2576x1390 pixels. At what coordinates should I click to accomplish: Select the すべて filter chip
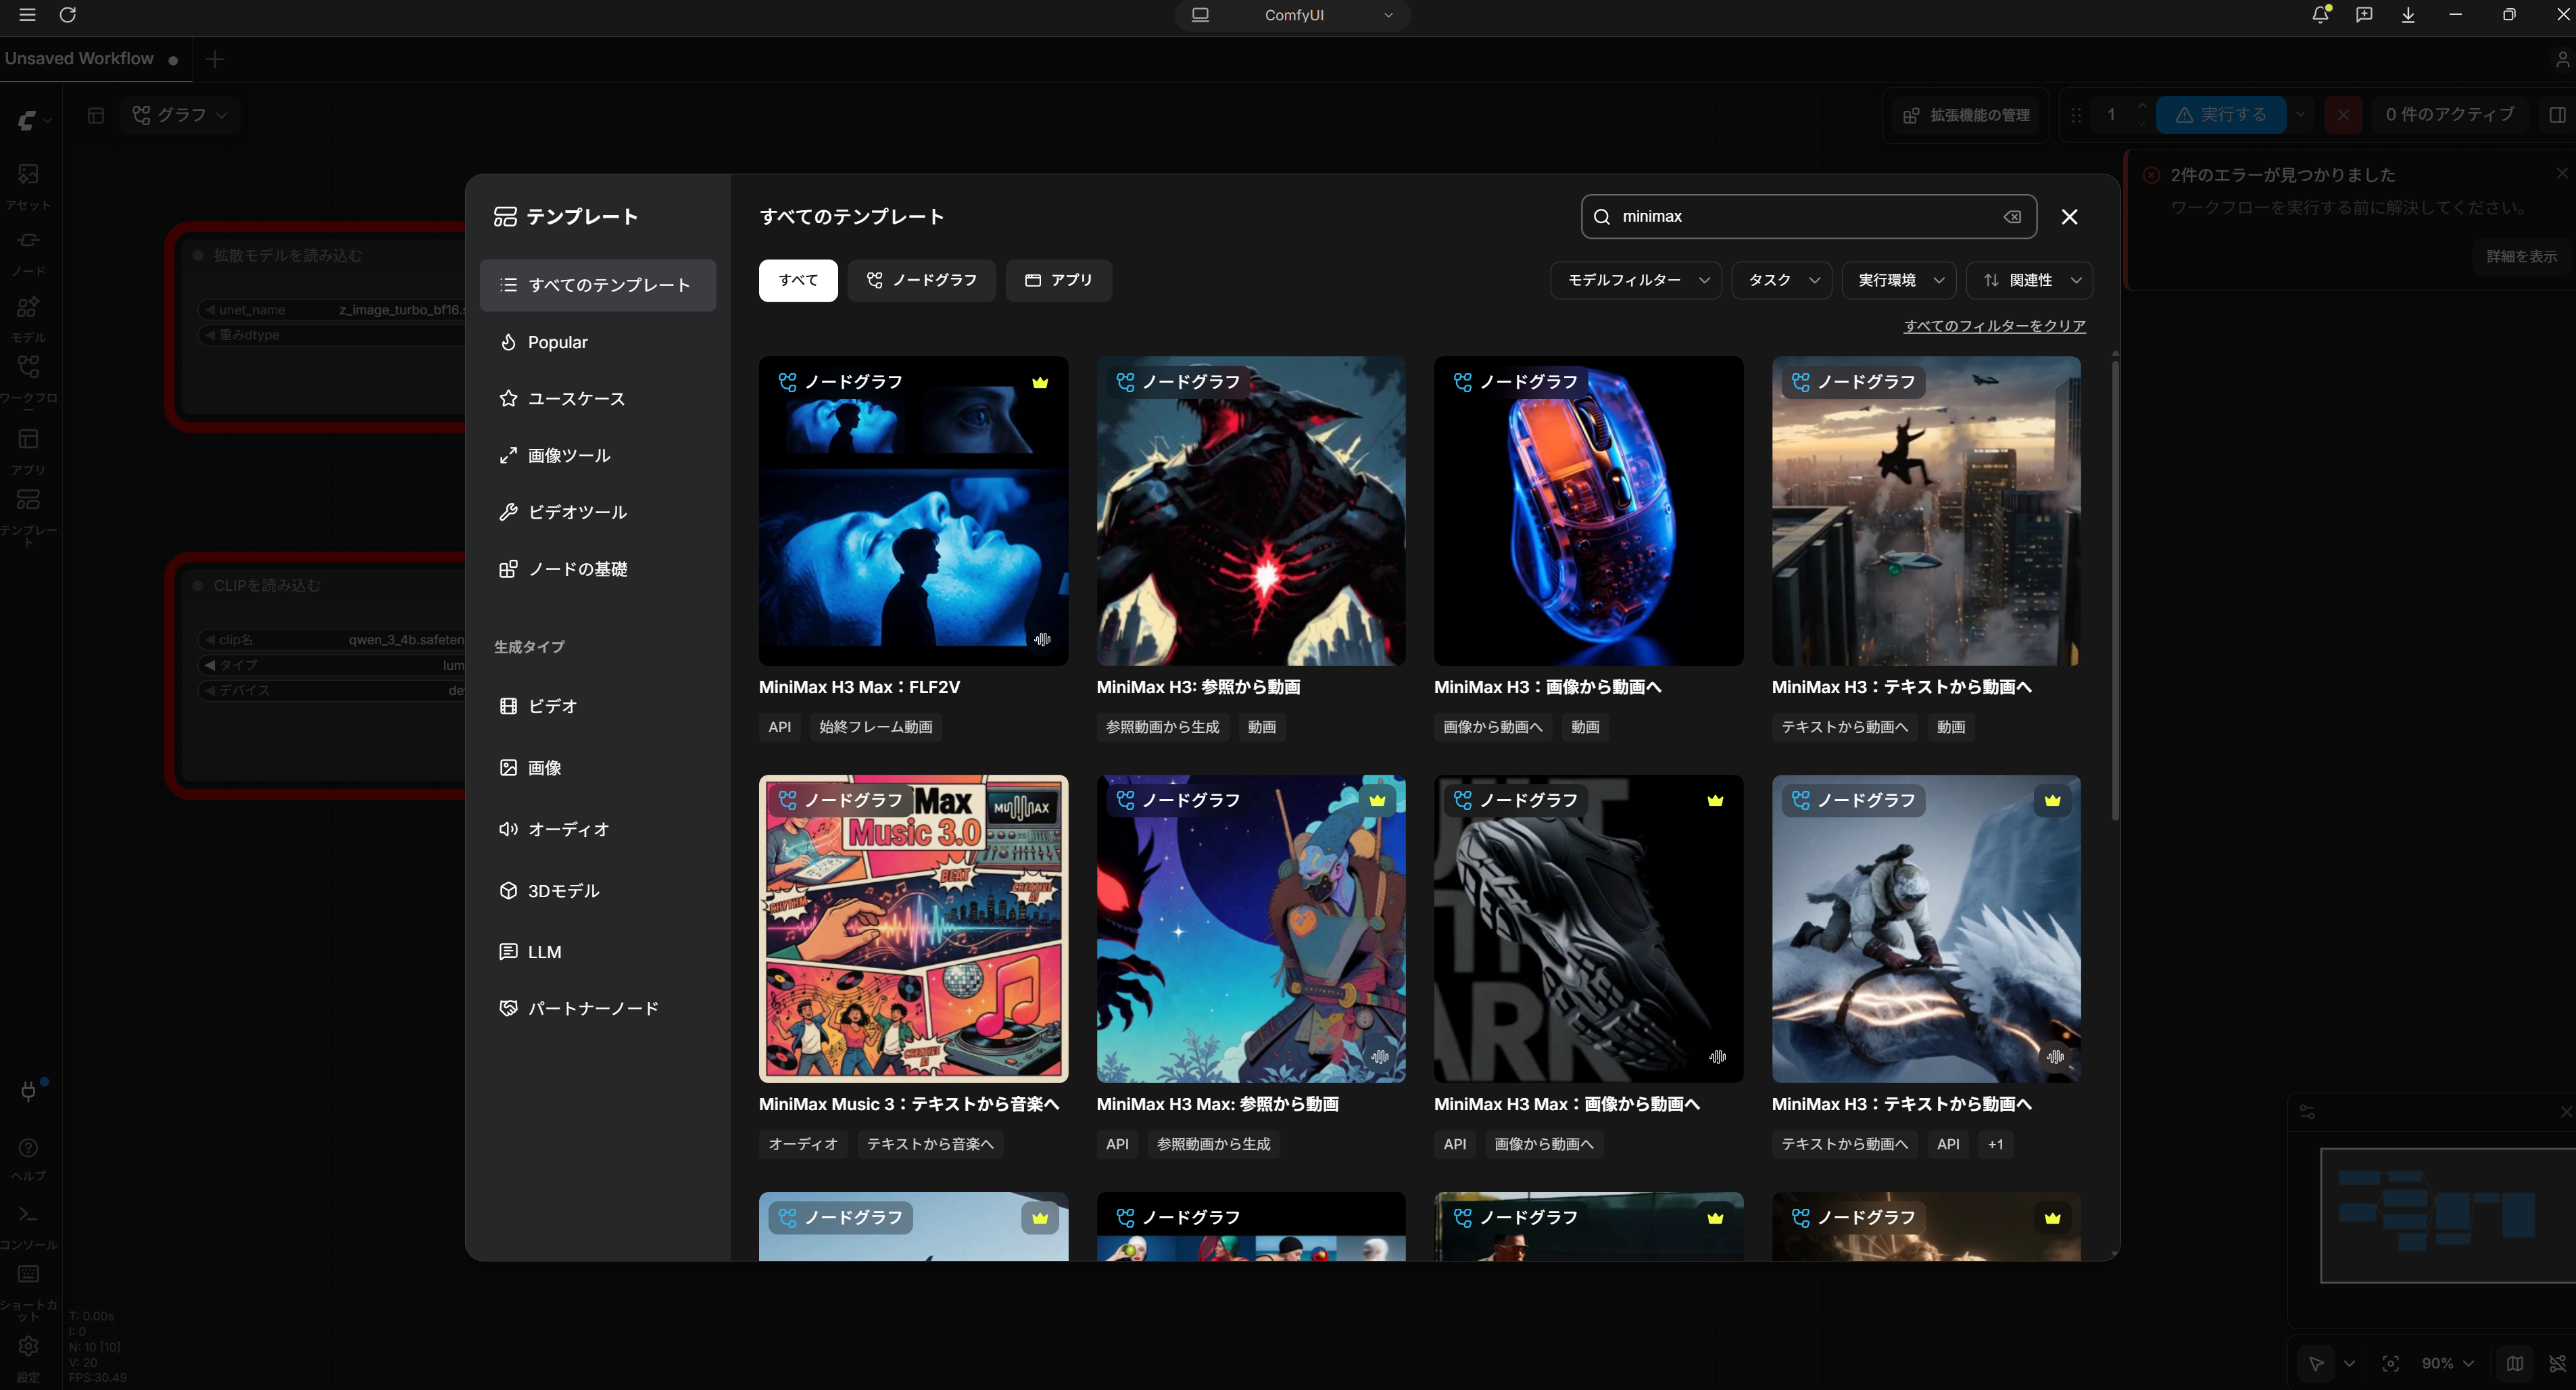point(797,280)
